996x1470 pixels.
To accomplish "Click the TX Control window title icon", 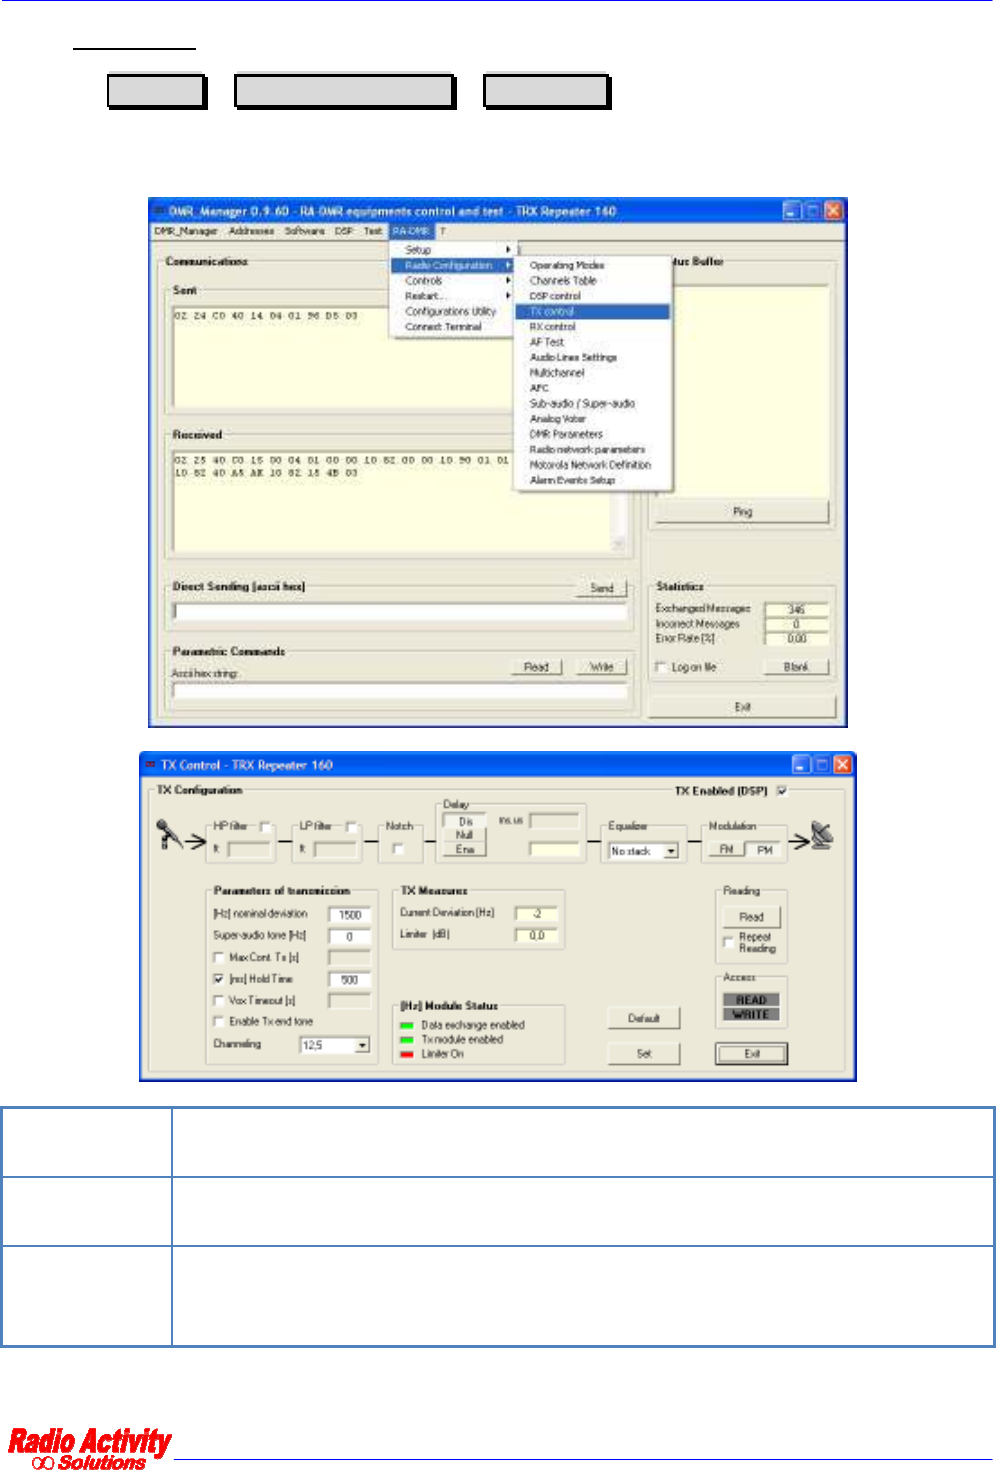I will tap(150, 764).
